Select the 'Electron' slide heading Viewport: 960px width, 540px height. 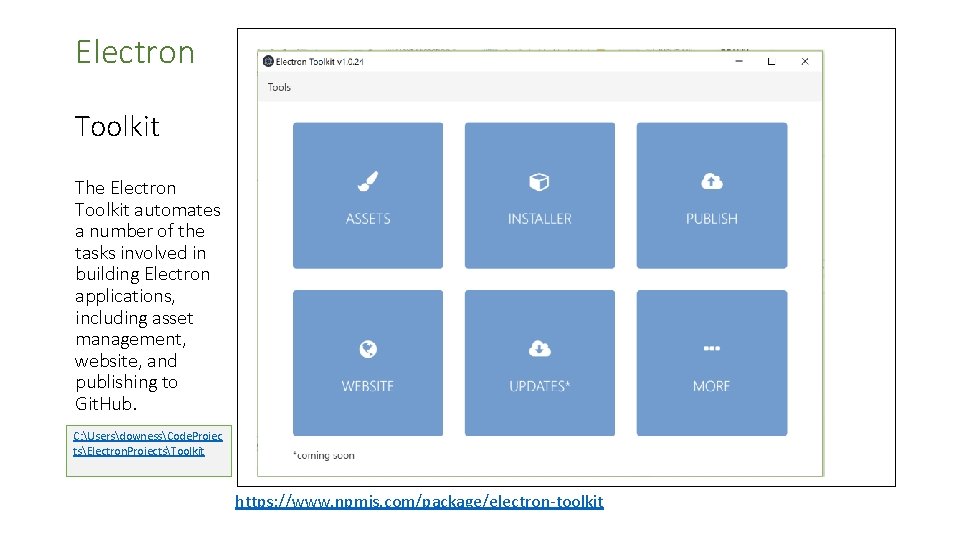click(135, 52)
